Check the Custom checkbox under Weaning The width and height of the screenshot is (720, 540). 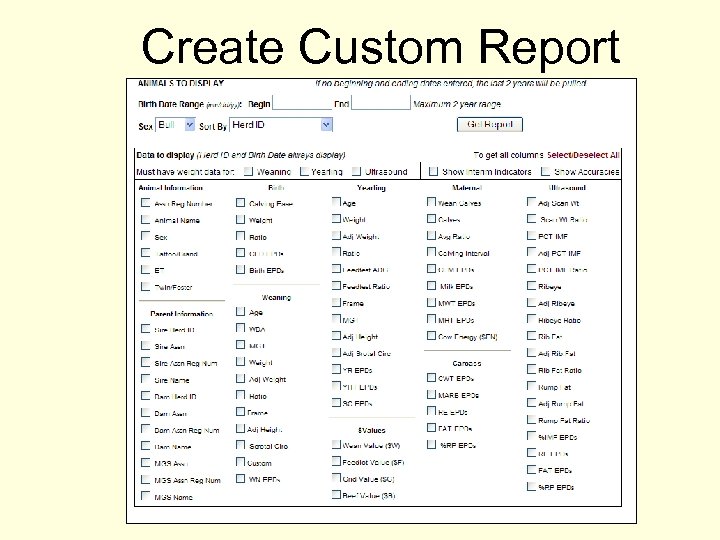[240, 462]
